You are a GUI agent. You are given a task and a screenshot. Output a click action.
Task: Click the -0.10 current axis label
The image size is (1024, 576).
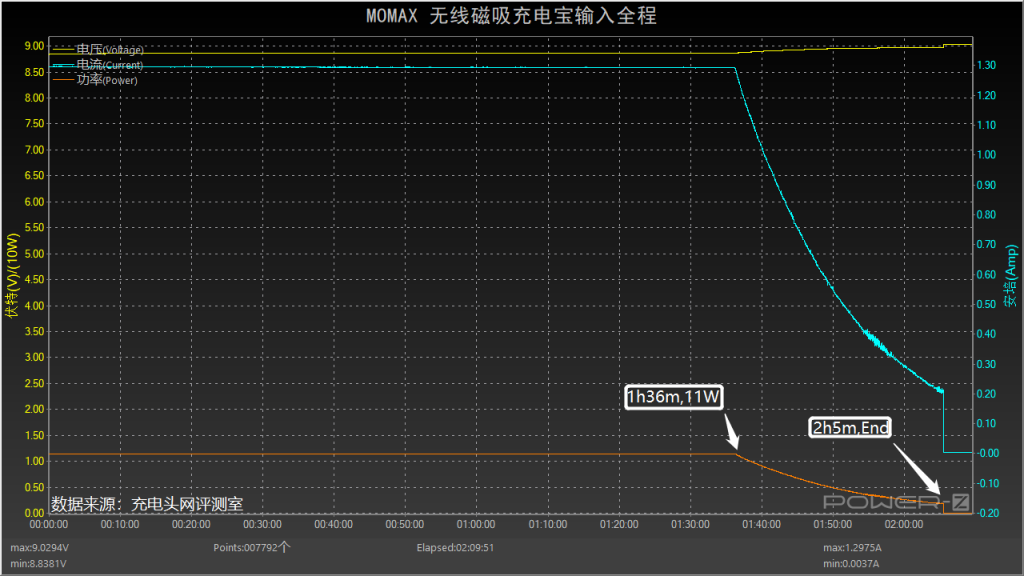[987, 483]
